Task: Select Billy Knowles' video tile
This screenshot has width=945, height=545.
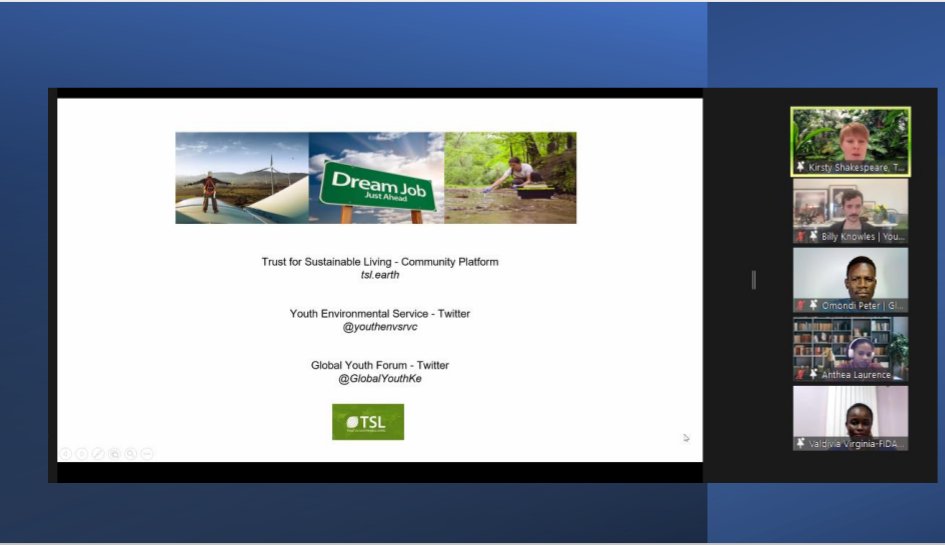Action: (850, 211)
